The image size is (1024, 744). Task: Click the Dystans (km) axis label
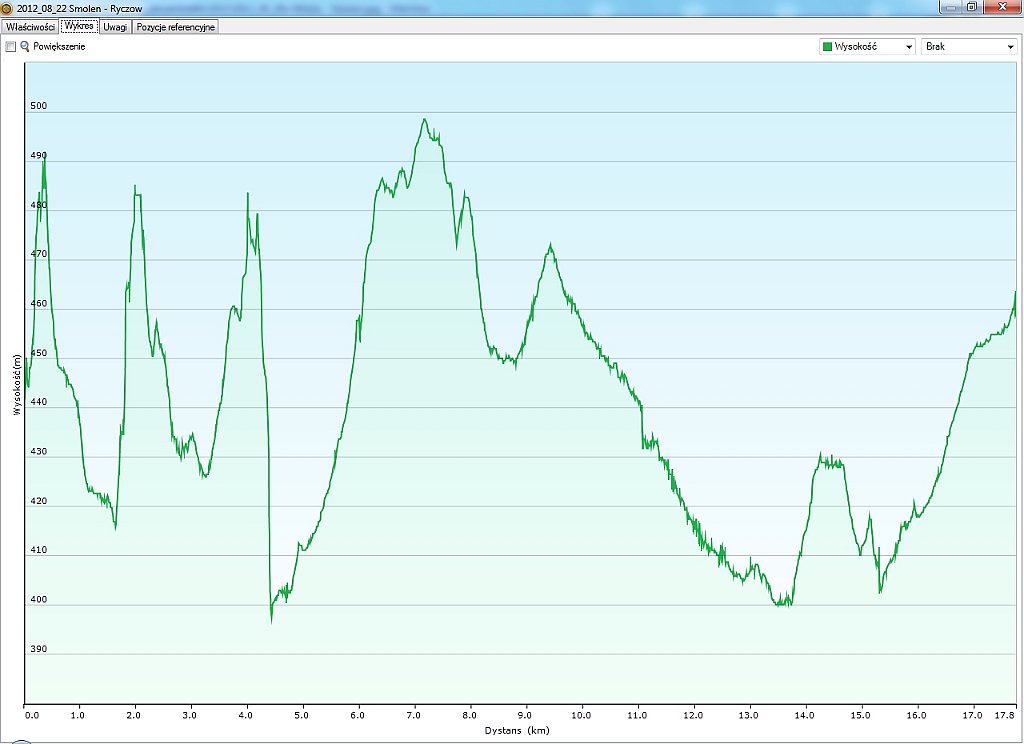pos(517,731)
